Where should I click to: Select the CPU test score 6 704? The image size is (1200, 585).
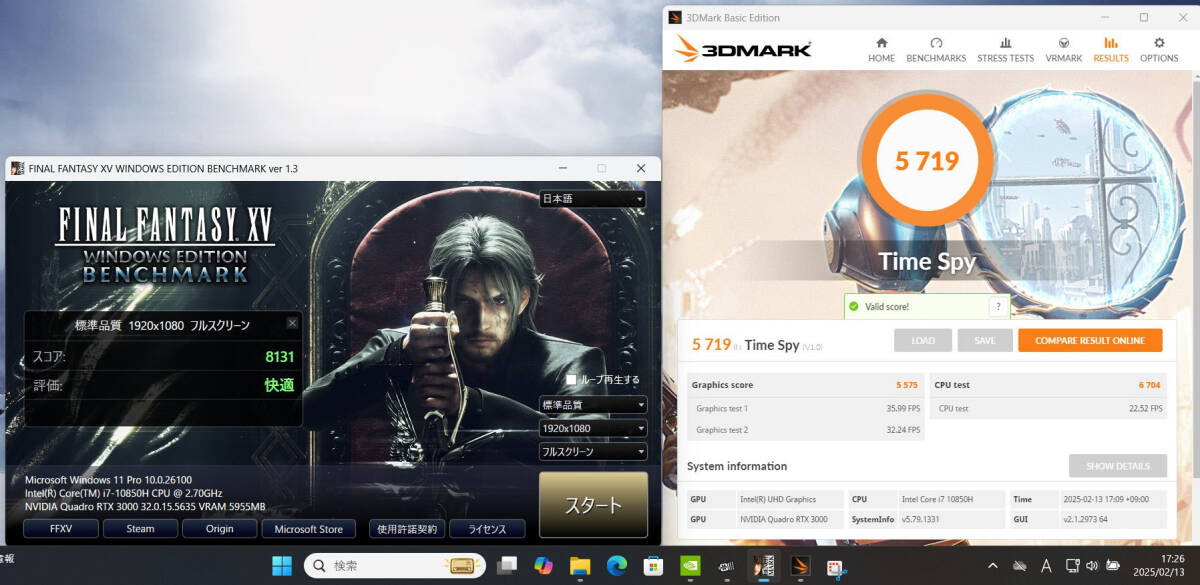pyautogui.click(x=1149, y=385)
